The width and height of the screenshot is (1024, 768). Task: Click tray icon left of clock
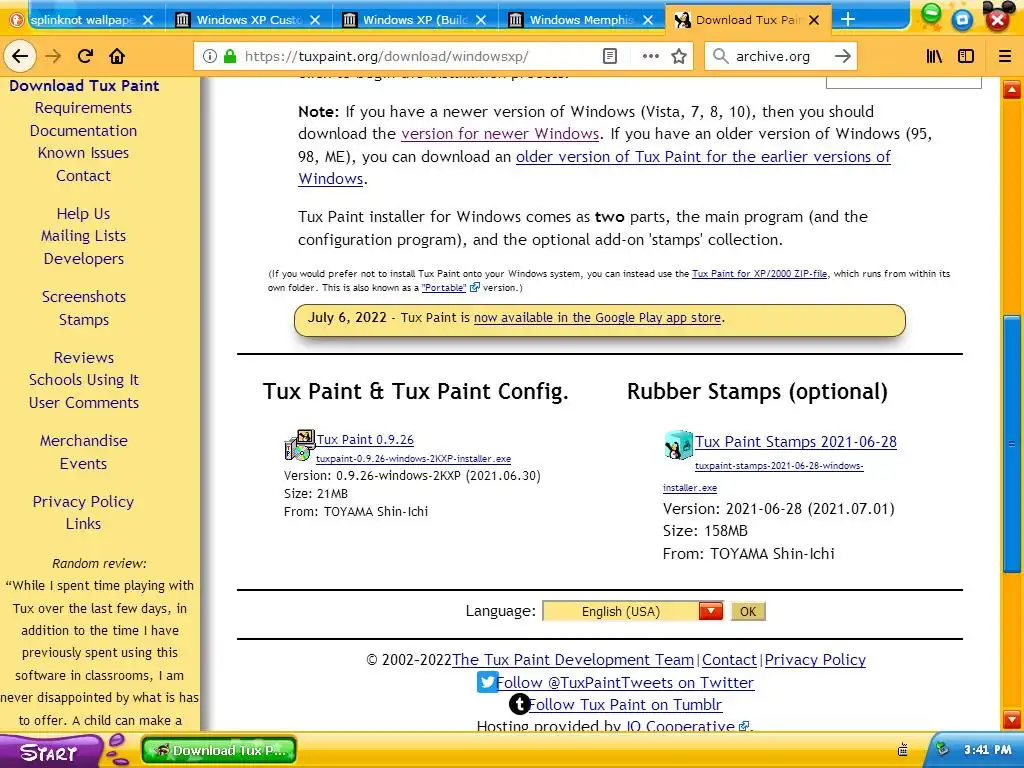pos(942,749)
